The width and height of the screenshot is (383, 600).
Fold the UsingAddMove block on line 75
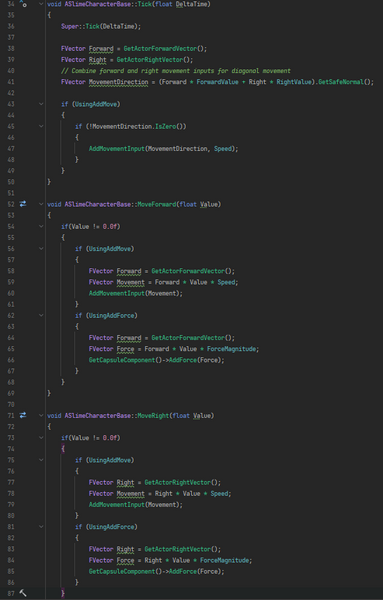coord(41,460)
